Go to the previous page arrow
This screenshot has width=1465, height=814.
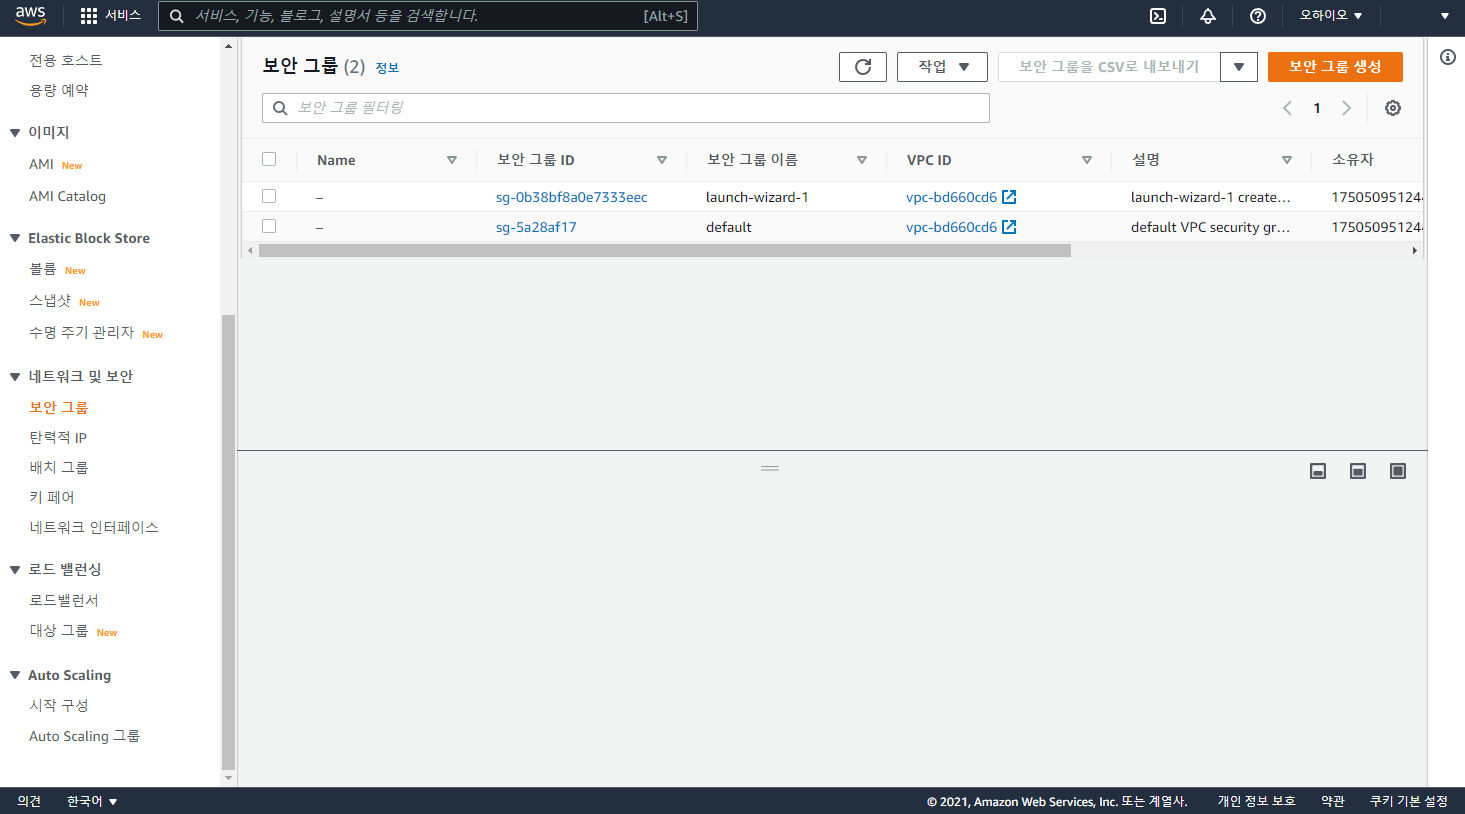tap(1287, 108)
